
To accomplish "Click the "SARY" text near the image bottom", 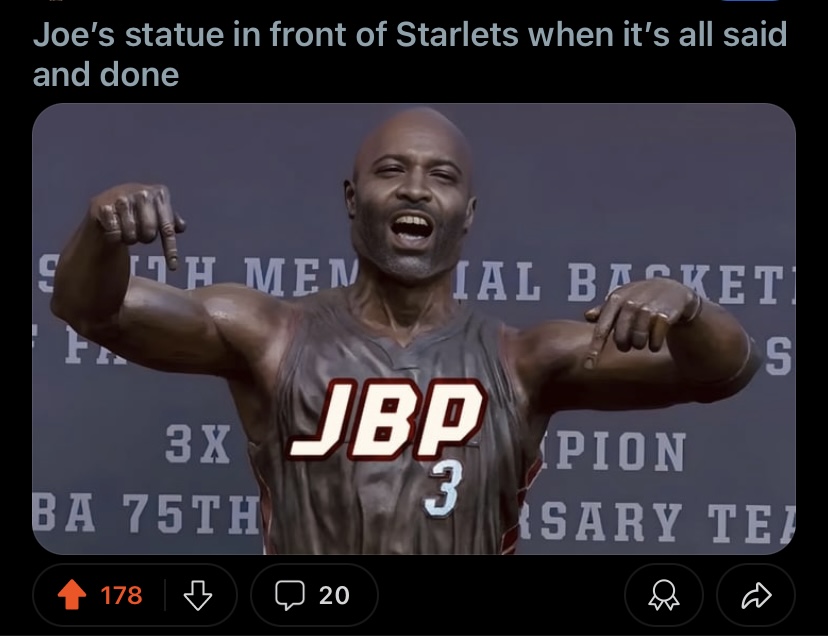I will point(599,521).
